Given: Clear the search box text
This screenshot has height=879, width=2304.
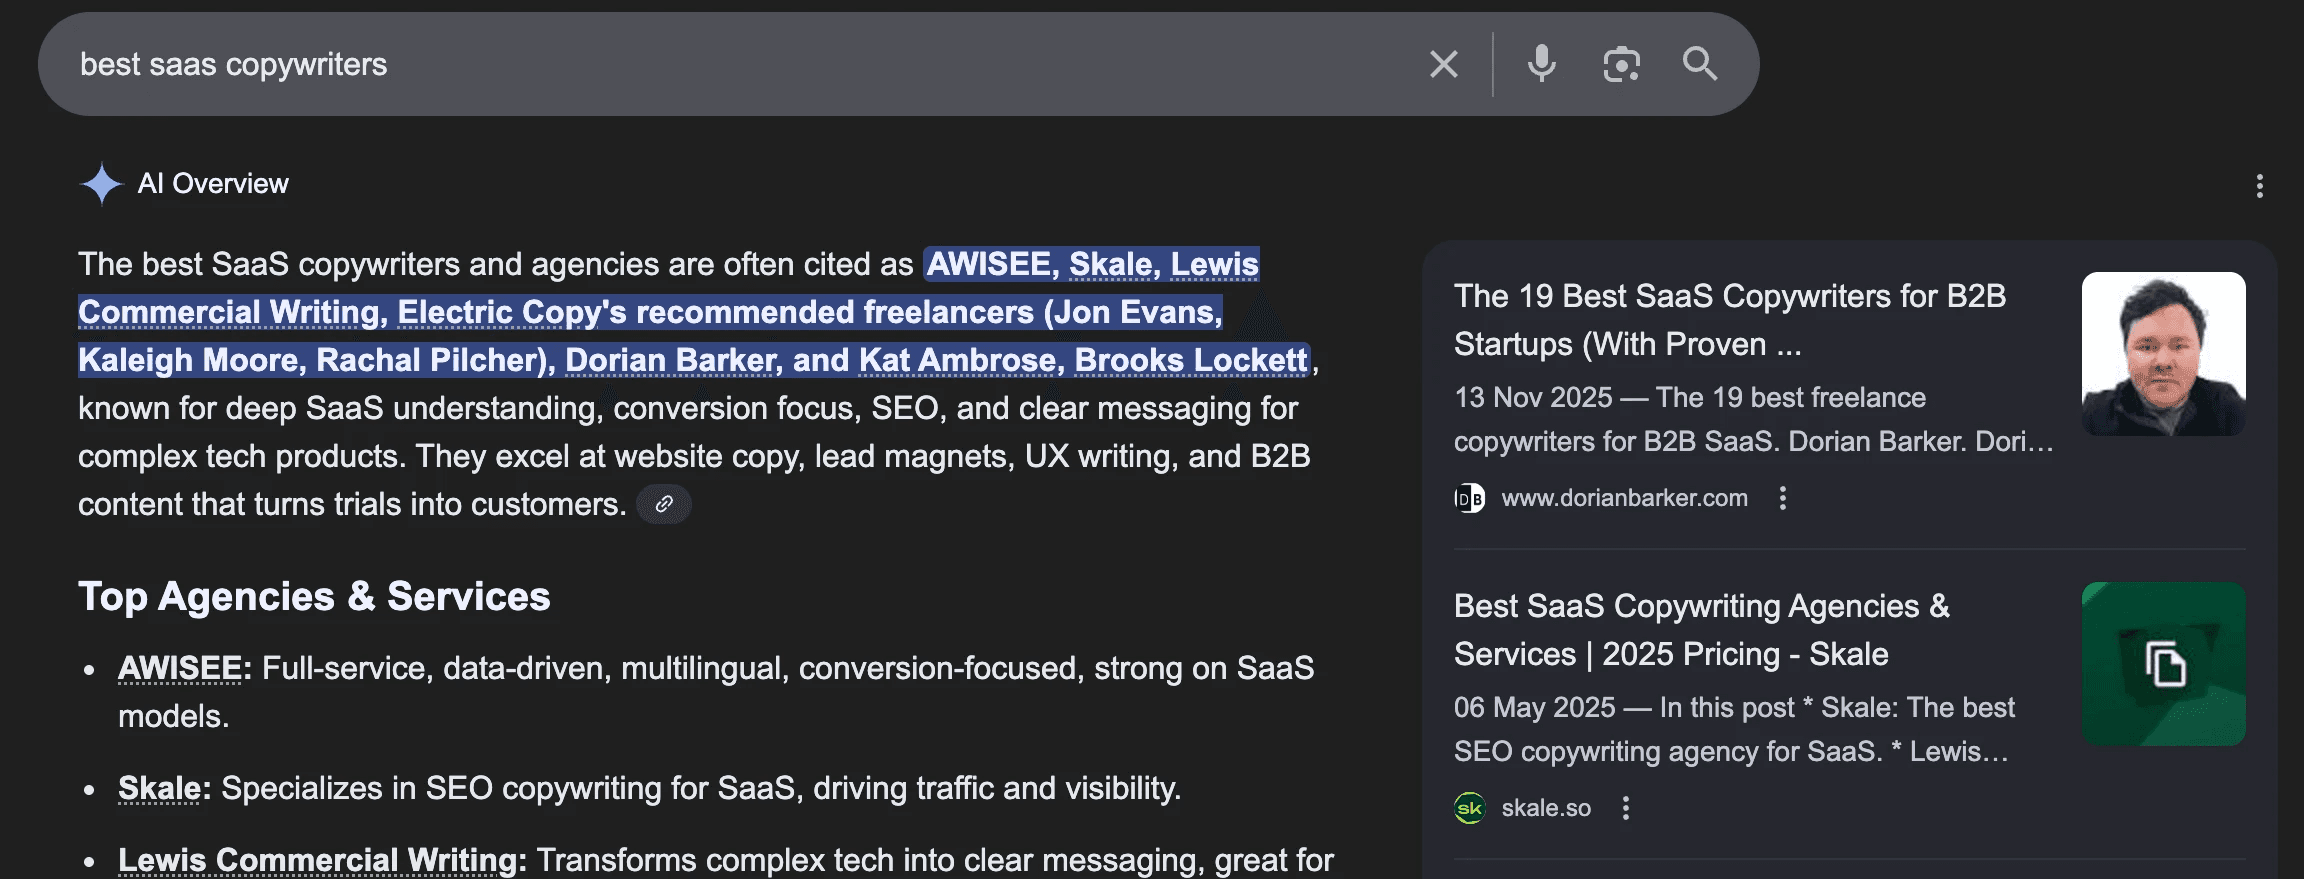Looking at the screenshot, I should click(1443, 64).
